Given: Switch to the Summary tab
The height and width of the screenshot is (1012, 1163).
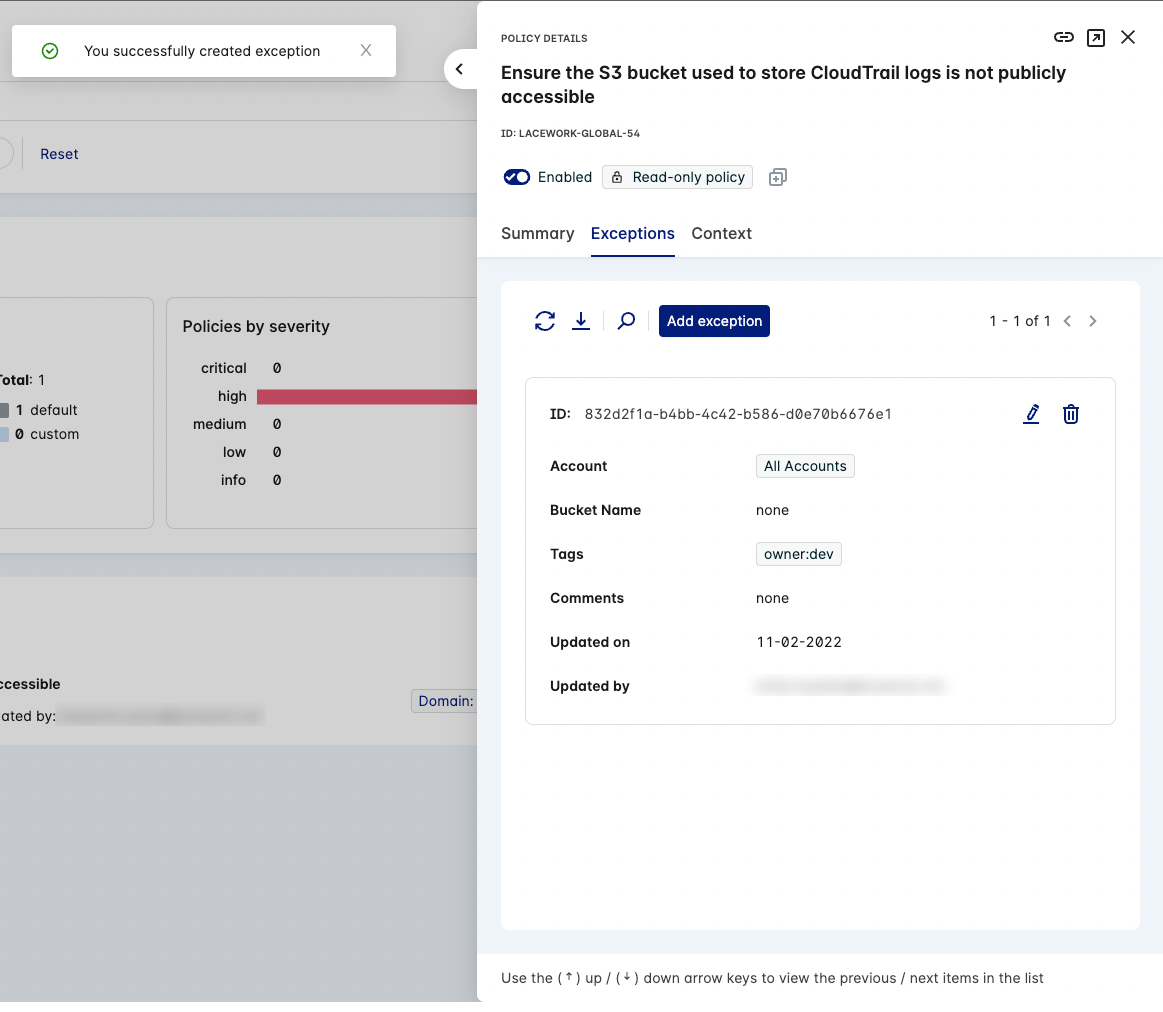Looking at the screenshot, I should [537, 233].
